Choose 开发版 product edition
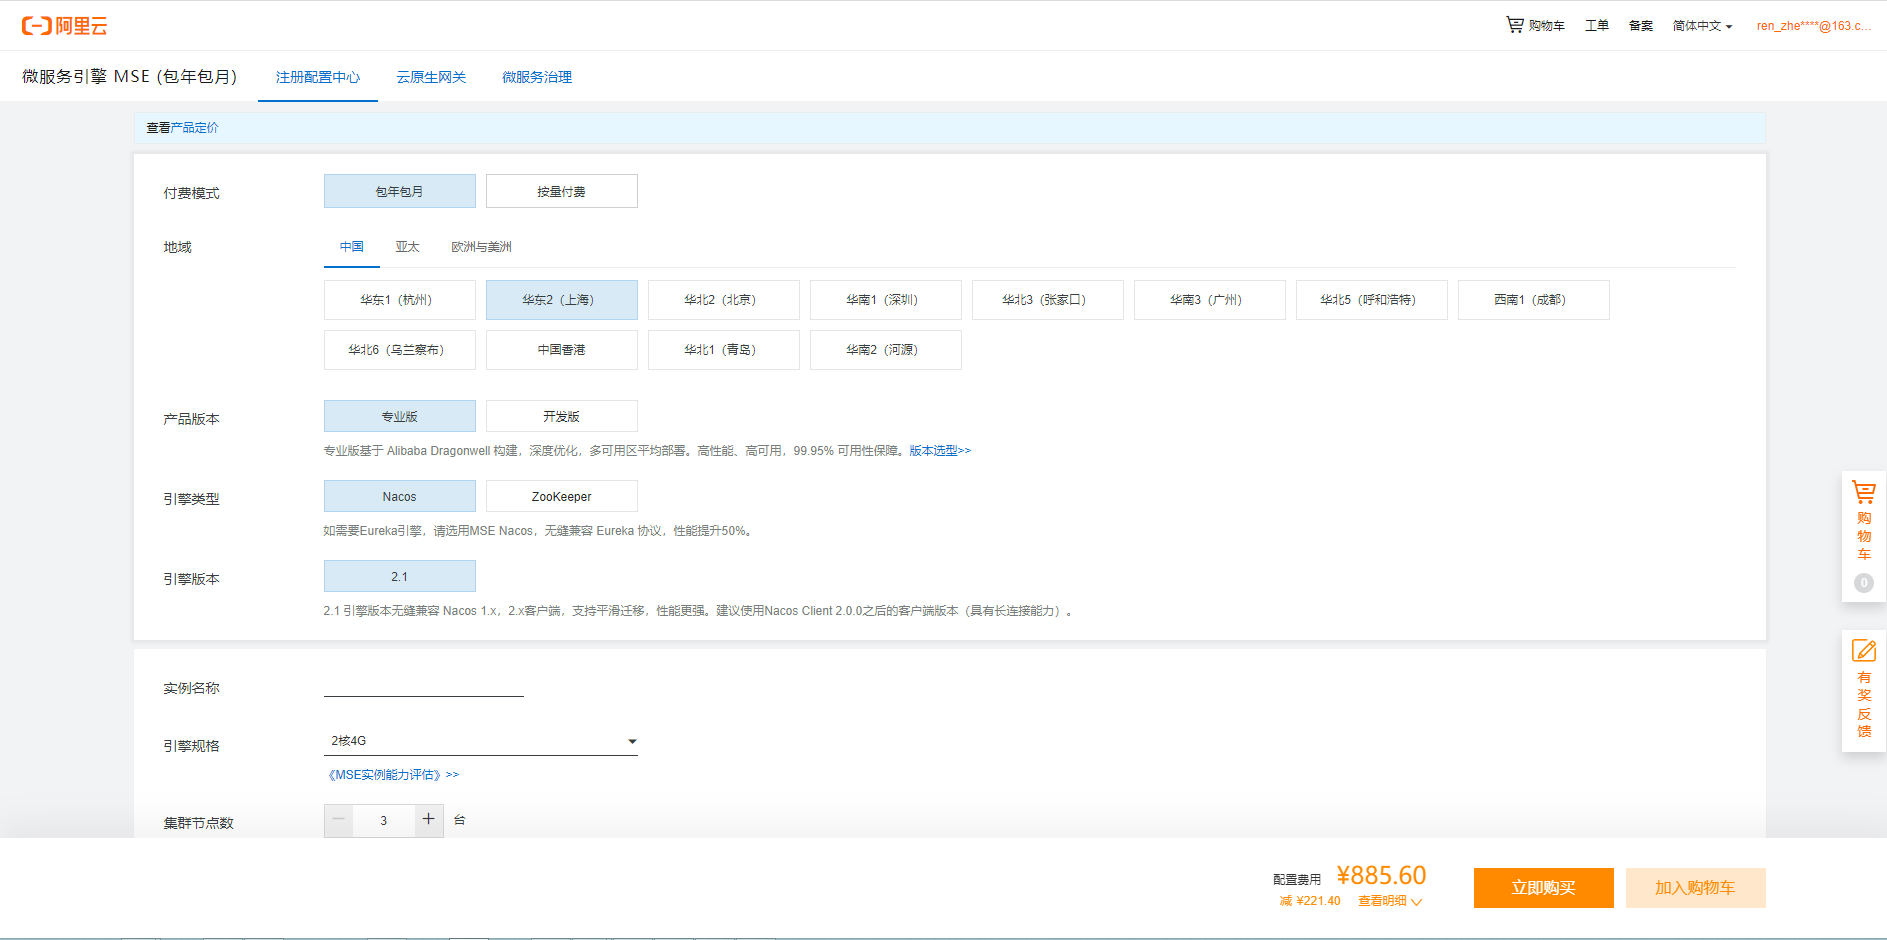This screenshot has height=940, width=1887. pos(561,417)
